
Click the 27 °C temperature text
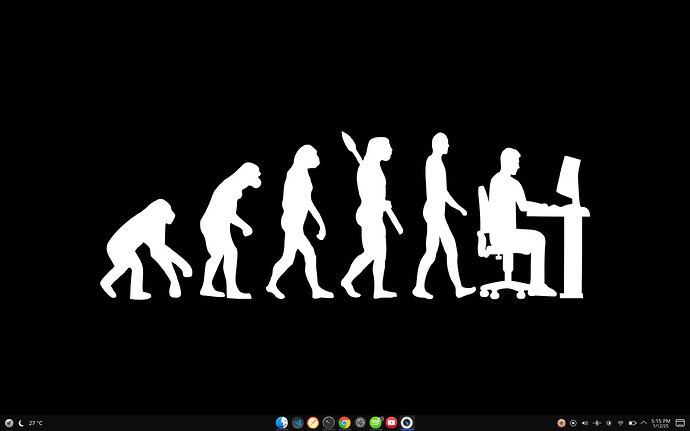point(36,423)
